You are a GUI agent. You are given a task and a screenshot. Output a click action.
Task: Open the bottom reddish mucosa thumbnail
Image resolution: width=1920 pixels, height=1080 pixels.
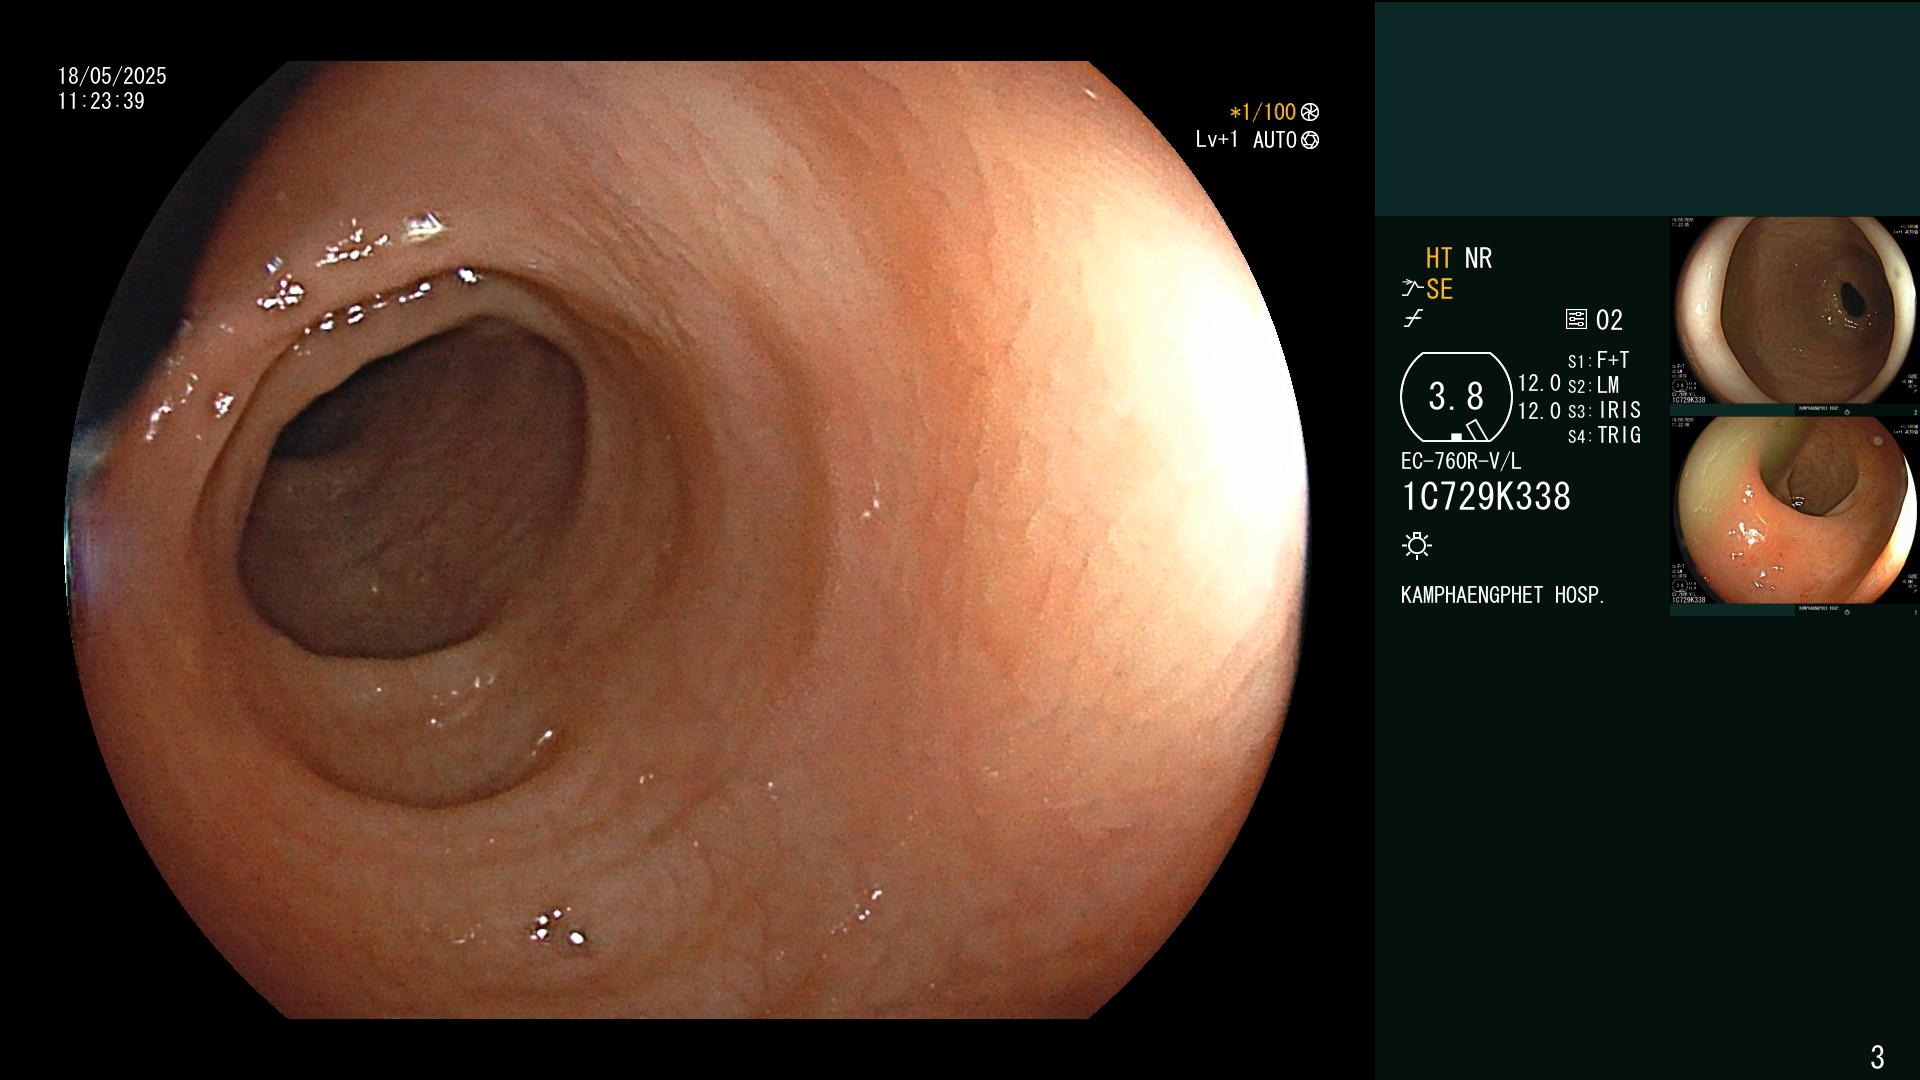click(1794, 510)
